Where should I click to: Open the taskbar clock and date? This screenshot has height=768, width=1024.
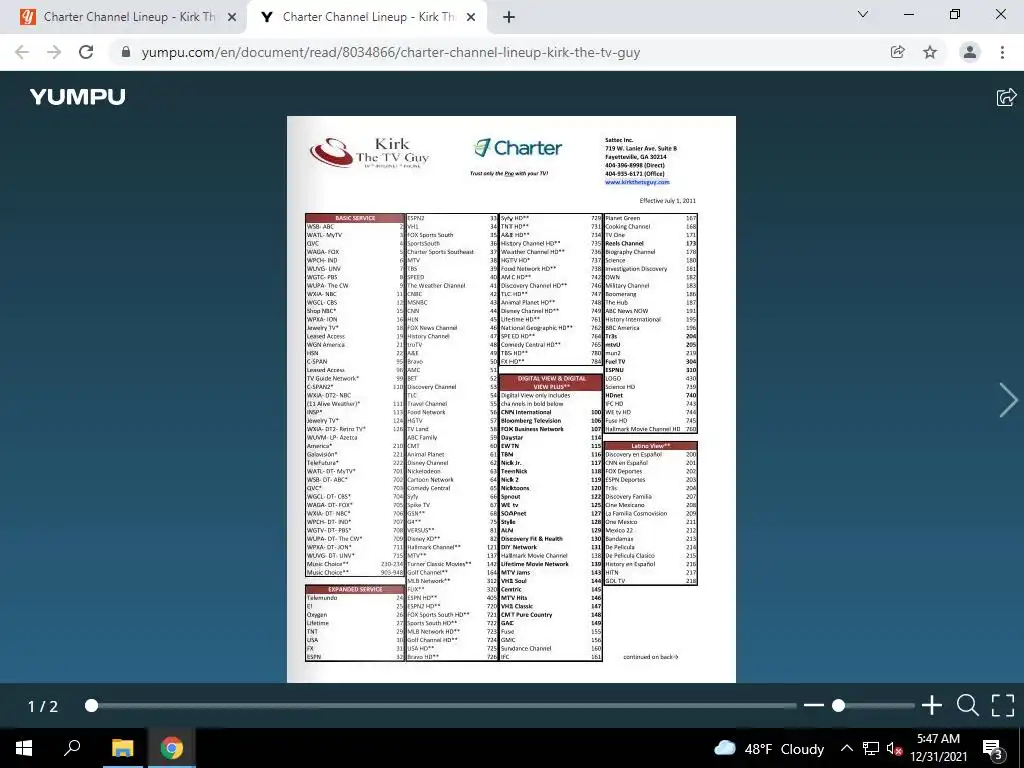pyautogui.click(x=938, y=748)
